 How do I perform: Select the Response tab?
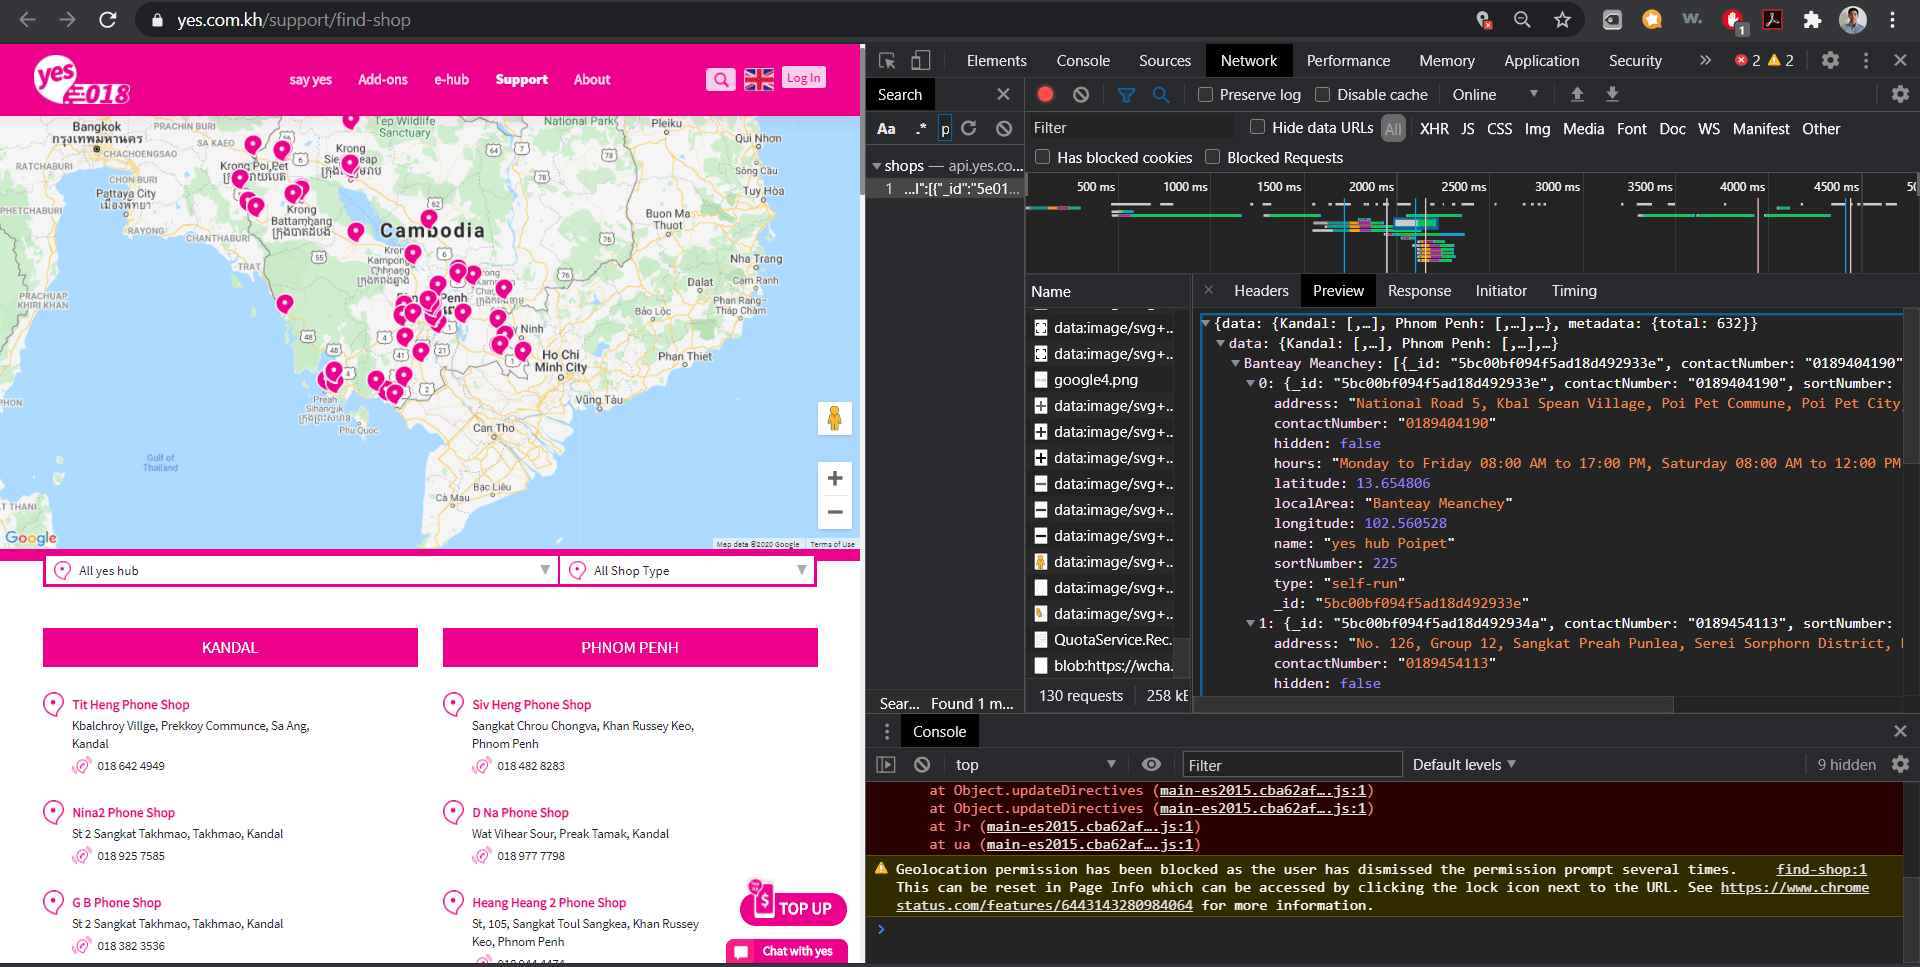tap(1419, 291)
